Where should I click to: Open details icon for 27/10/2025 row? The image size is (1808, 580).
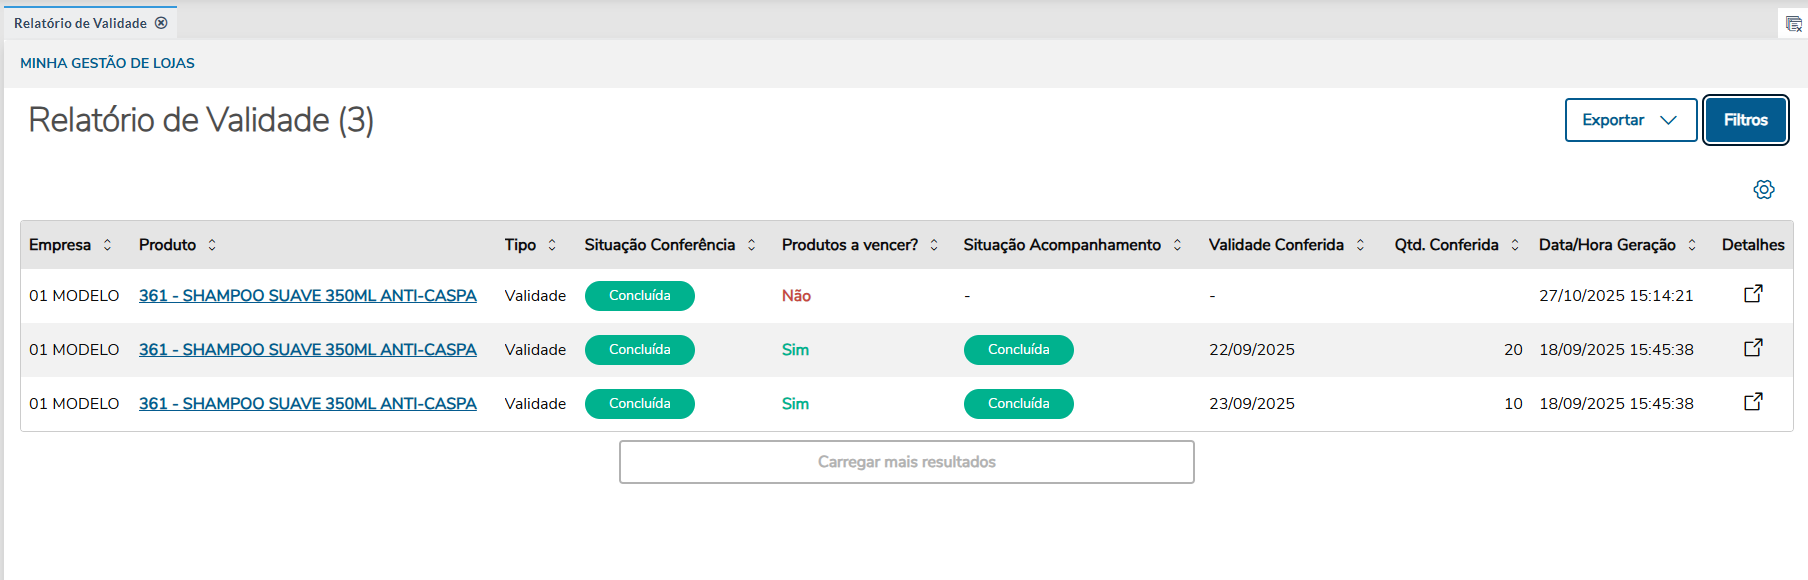(x=1753, y=294)
